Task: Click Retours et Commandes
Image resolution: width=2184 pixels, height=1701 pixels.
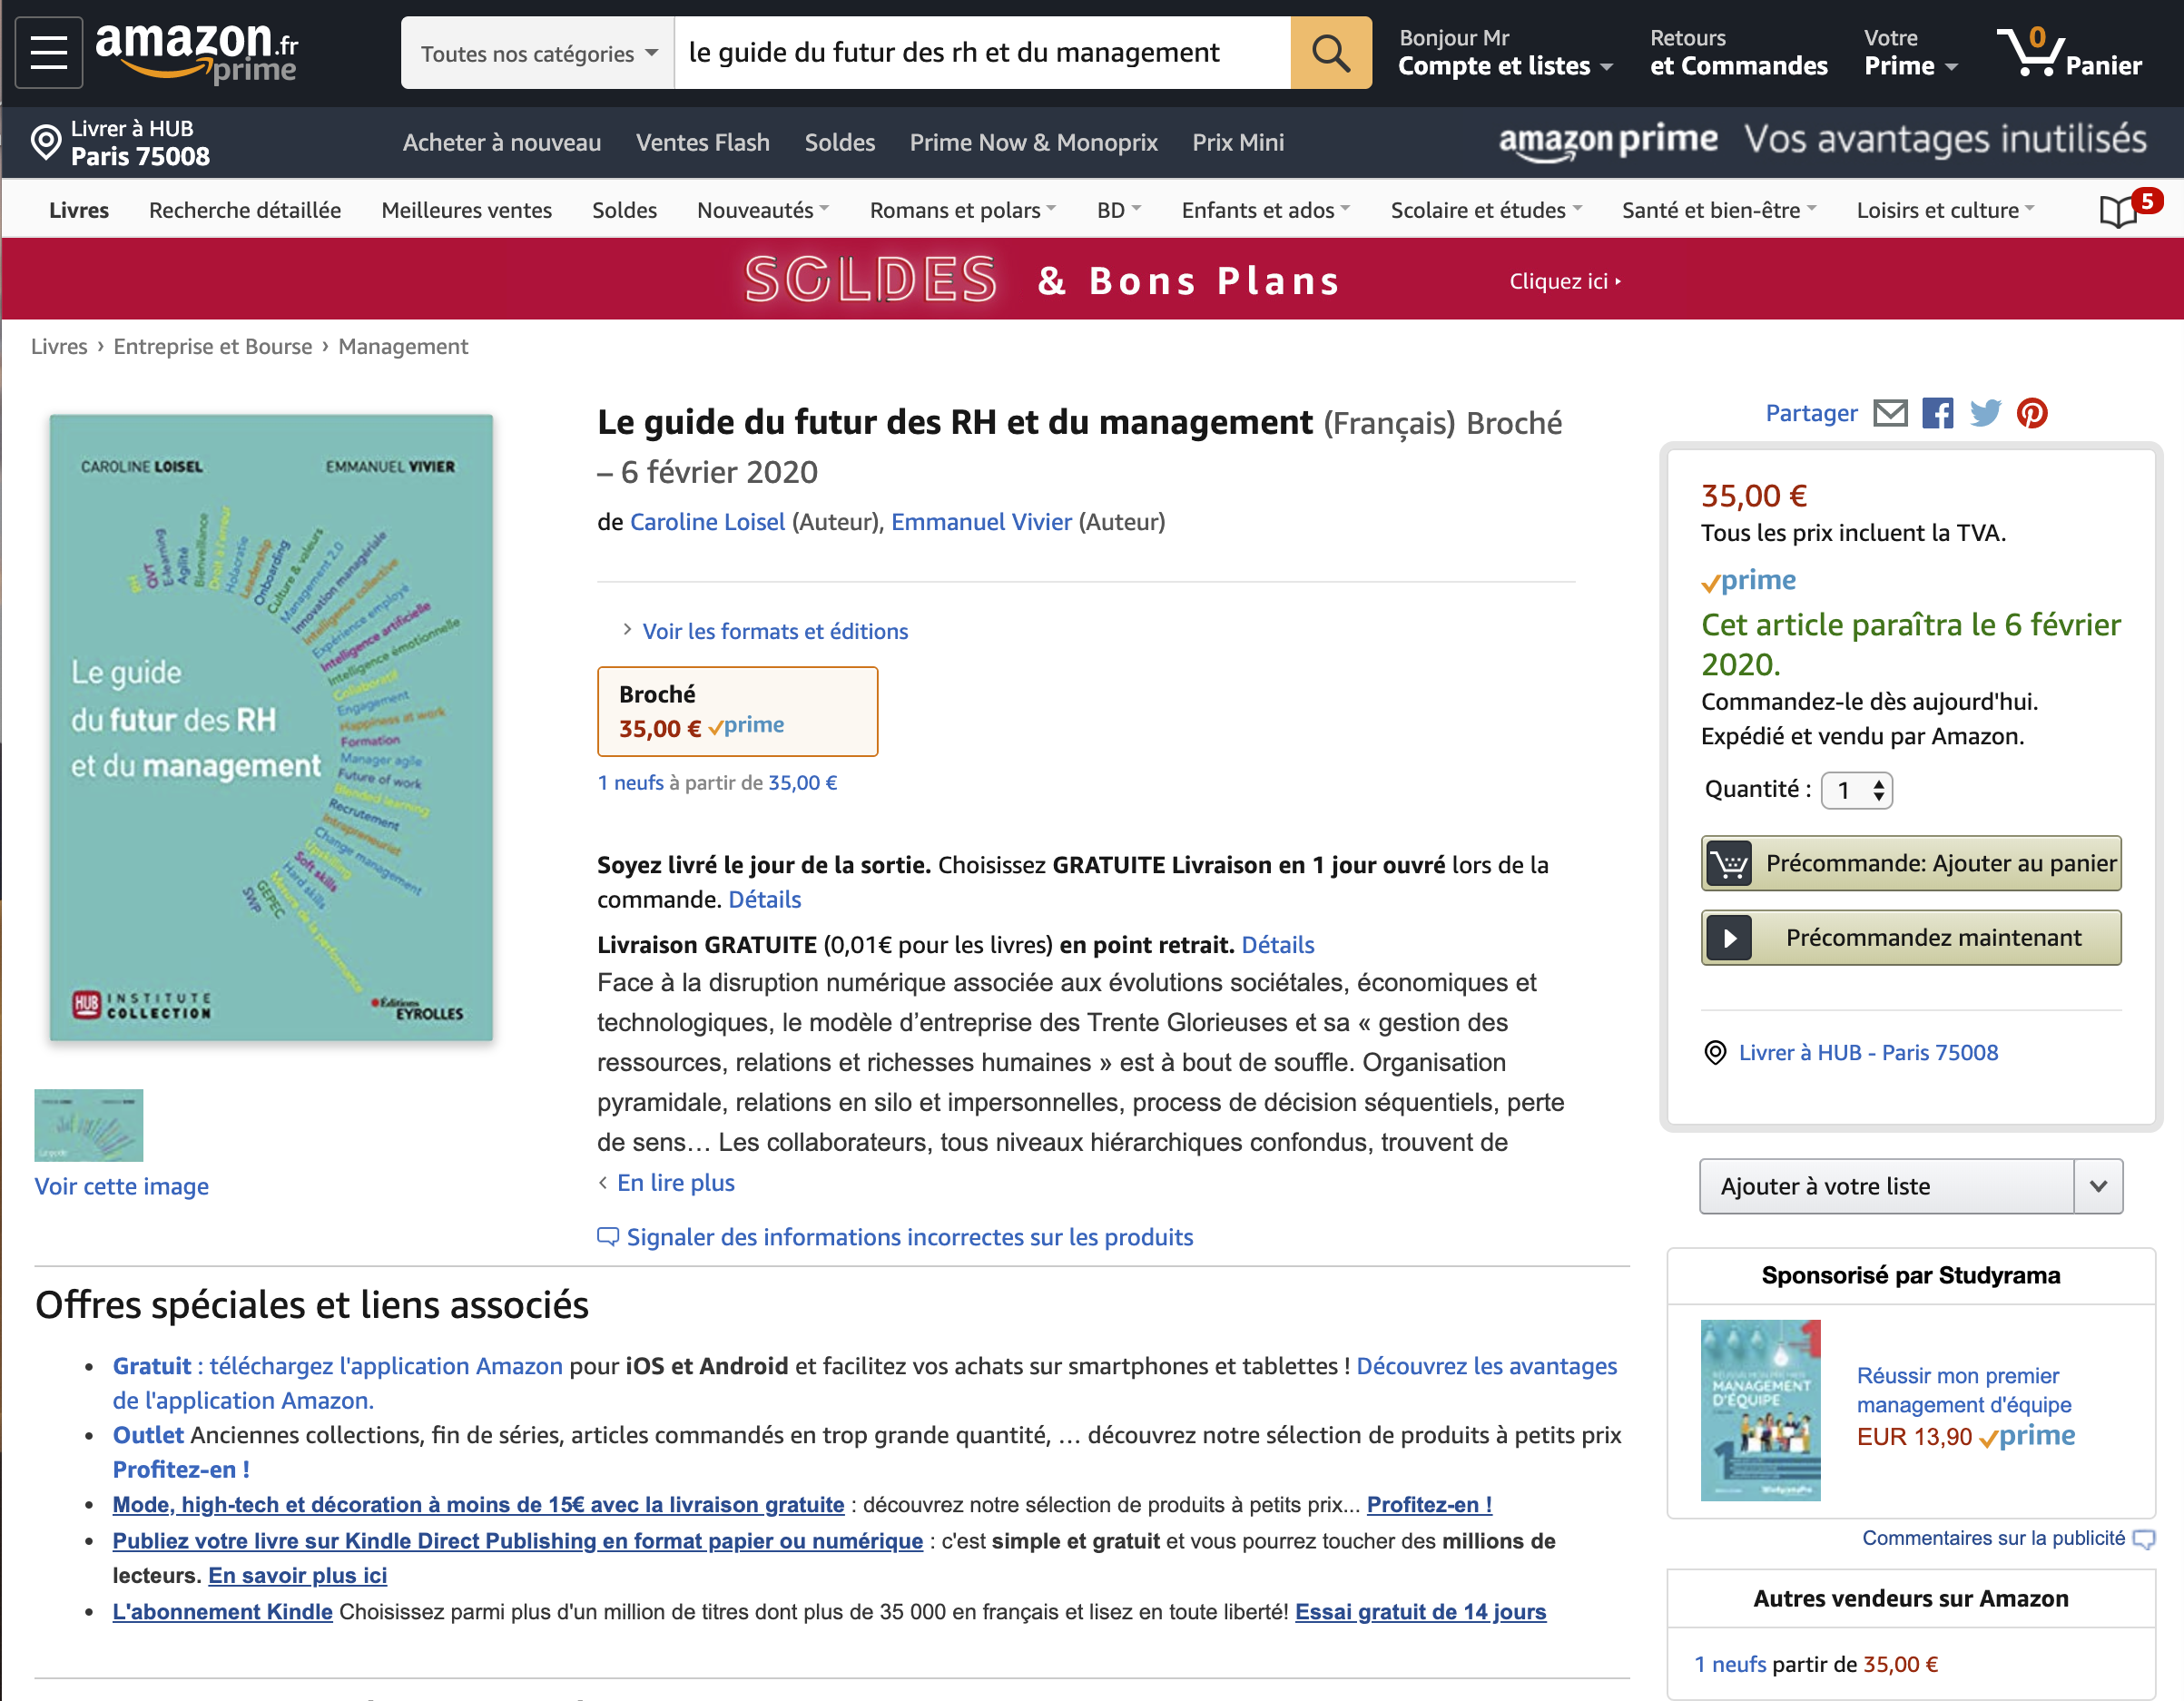Action: (x=1738, y=52)
